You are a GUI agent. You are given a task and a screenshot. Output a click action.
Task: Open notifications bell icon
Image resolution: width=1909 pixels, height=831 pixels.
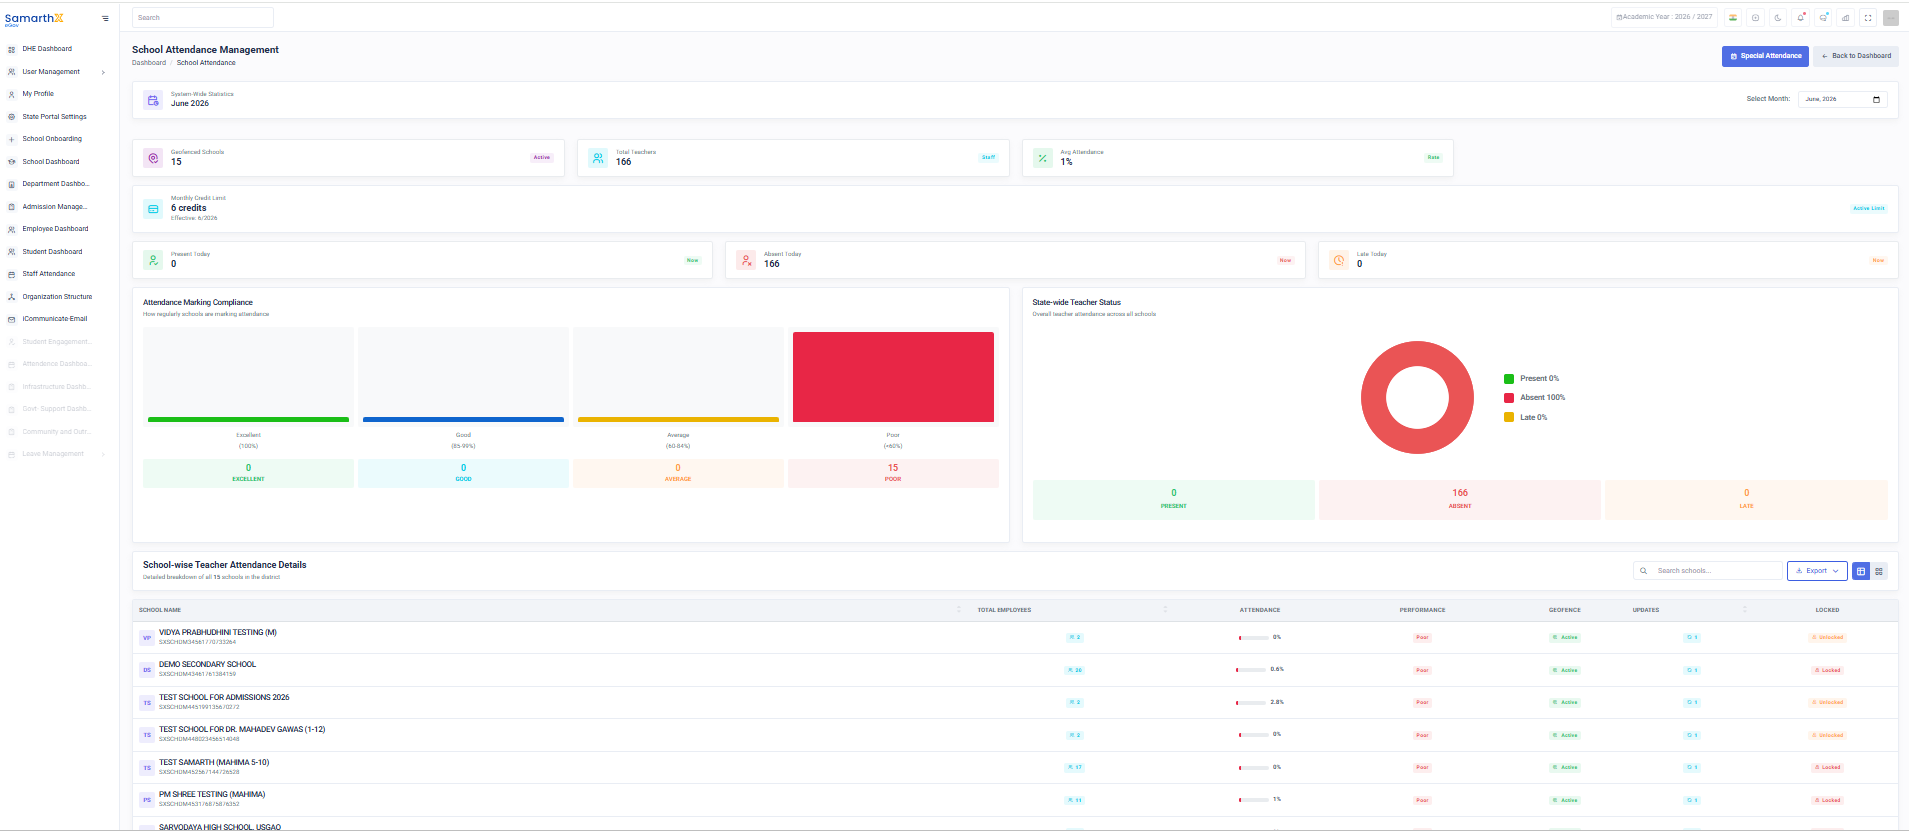tap(1800, 17)
